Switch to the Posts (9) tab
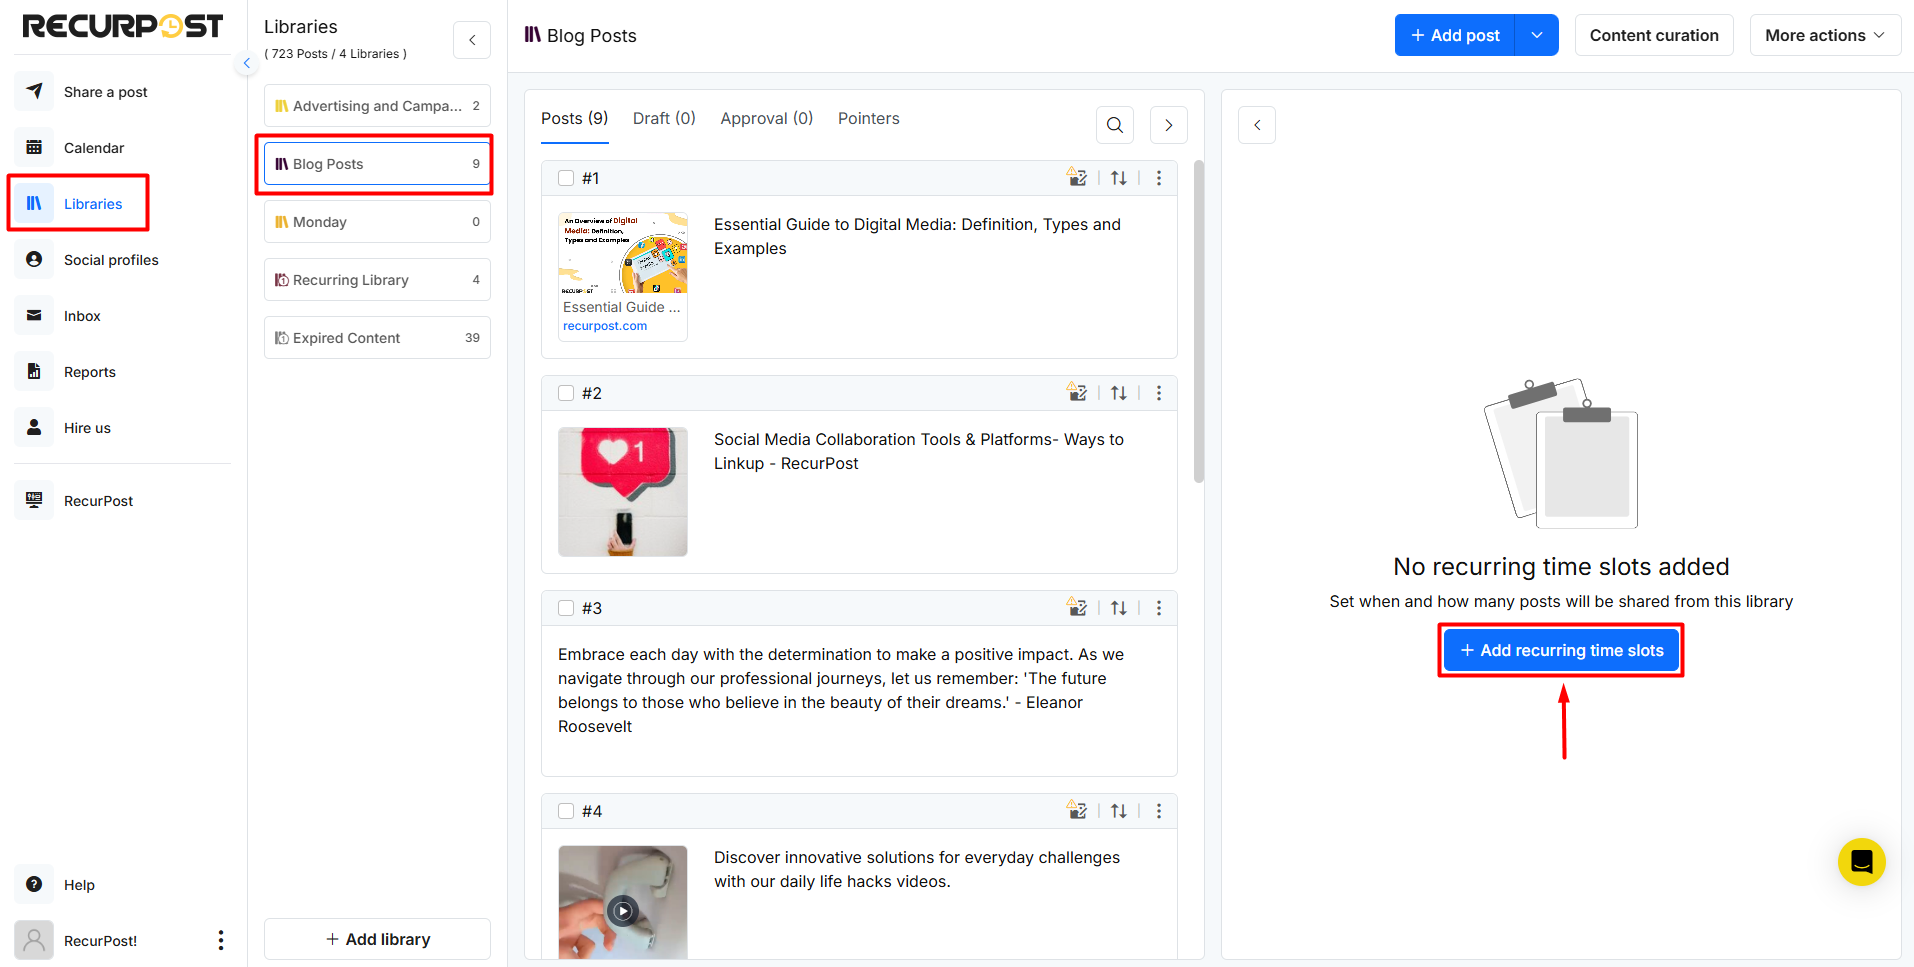 (575, 118)
